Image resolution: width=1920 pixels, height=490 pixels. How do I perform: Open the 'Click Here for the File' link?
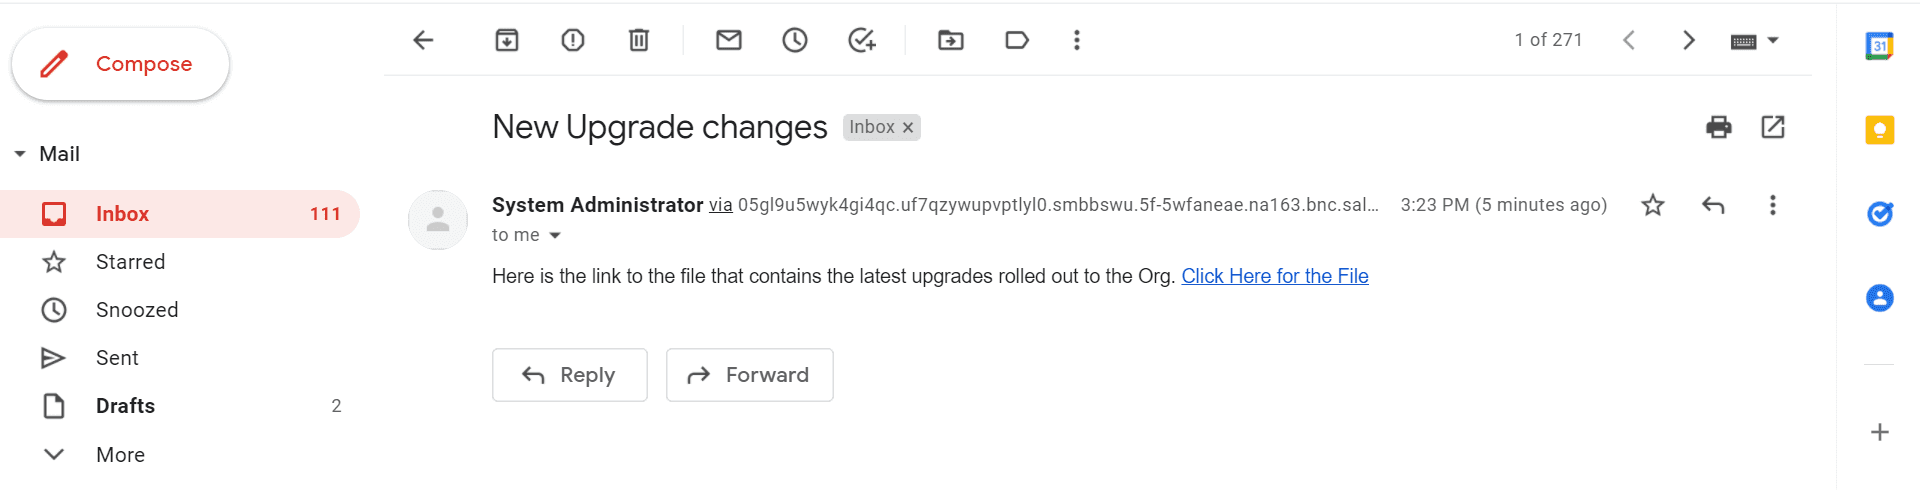click(x=1275, y=276)
